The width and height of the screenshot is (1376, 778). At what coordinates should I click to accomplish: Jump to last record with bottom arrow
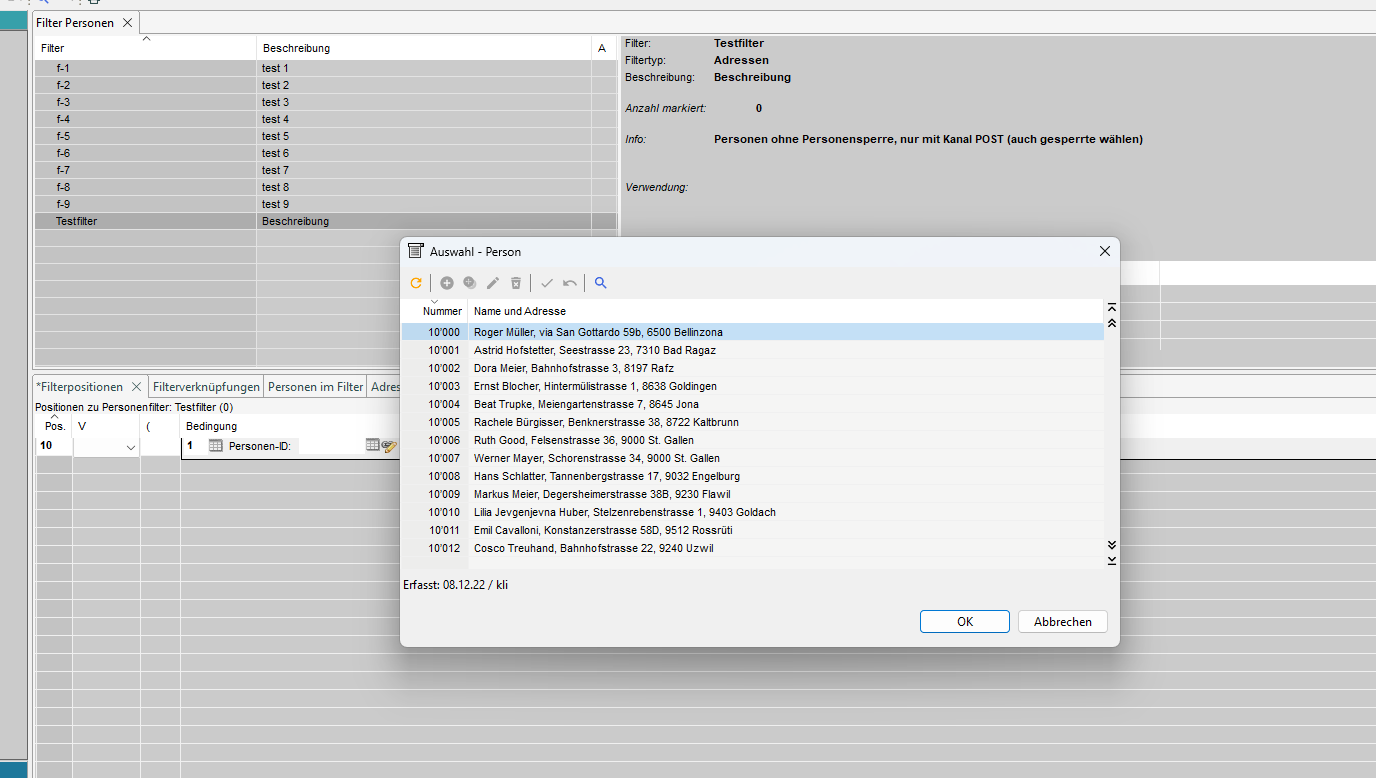point(1112,561)
